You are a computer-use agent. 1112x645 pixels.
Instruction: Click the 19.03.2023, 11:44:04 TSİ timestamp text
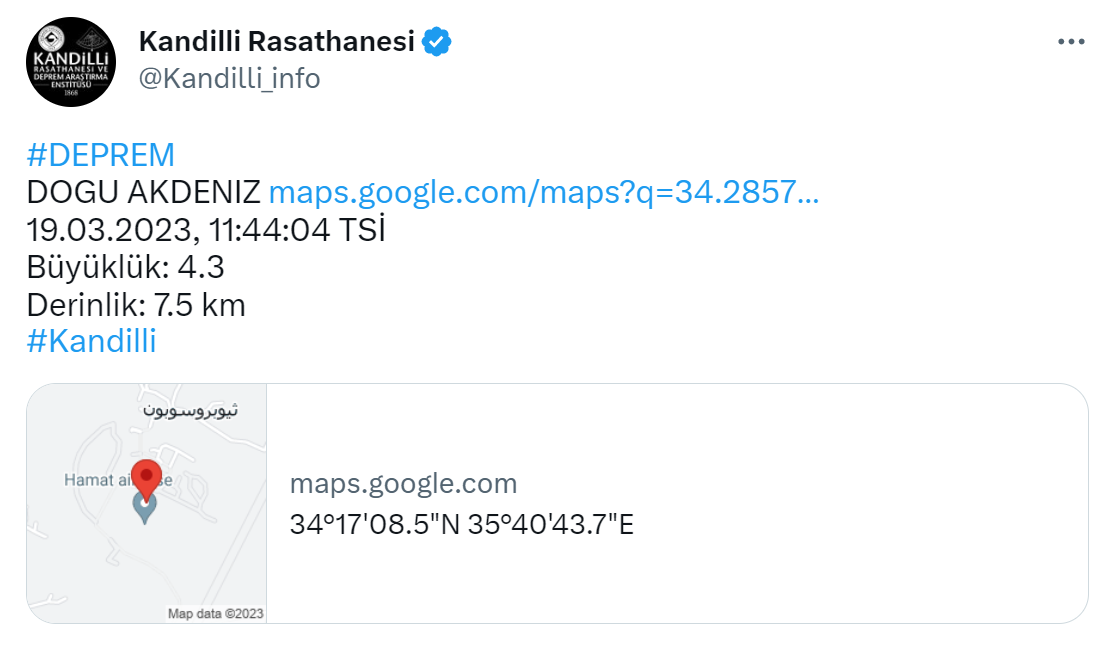(206, 230)
